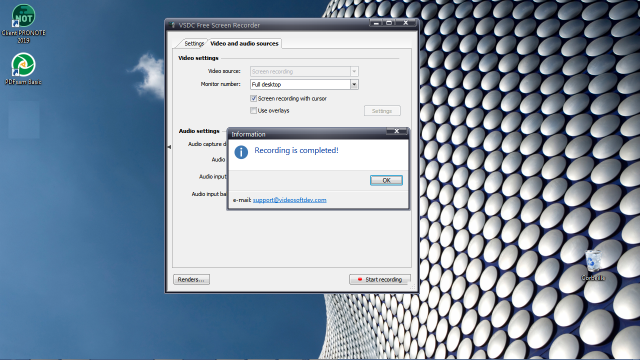
Task: Click the 'Recording is completed!' message text
Action: (296, 150)
